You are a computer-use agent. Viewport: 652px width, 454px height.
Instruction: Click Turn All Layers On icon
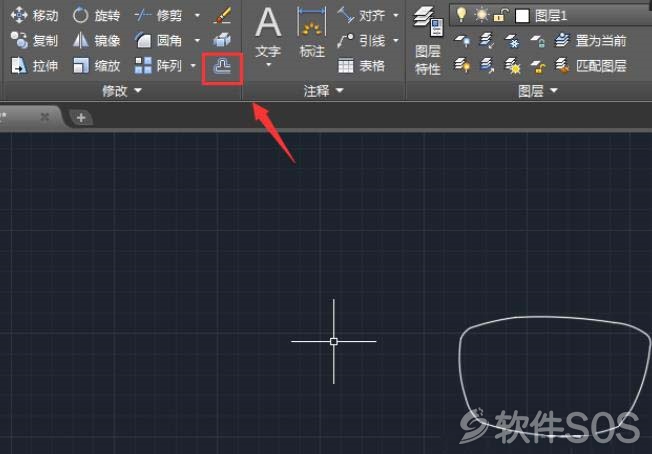[462, 66]
